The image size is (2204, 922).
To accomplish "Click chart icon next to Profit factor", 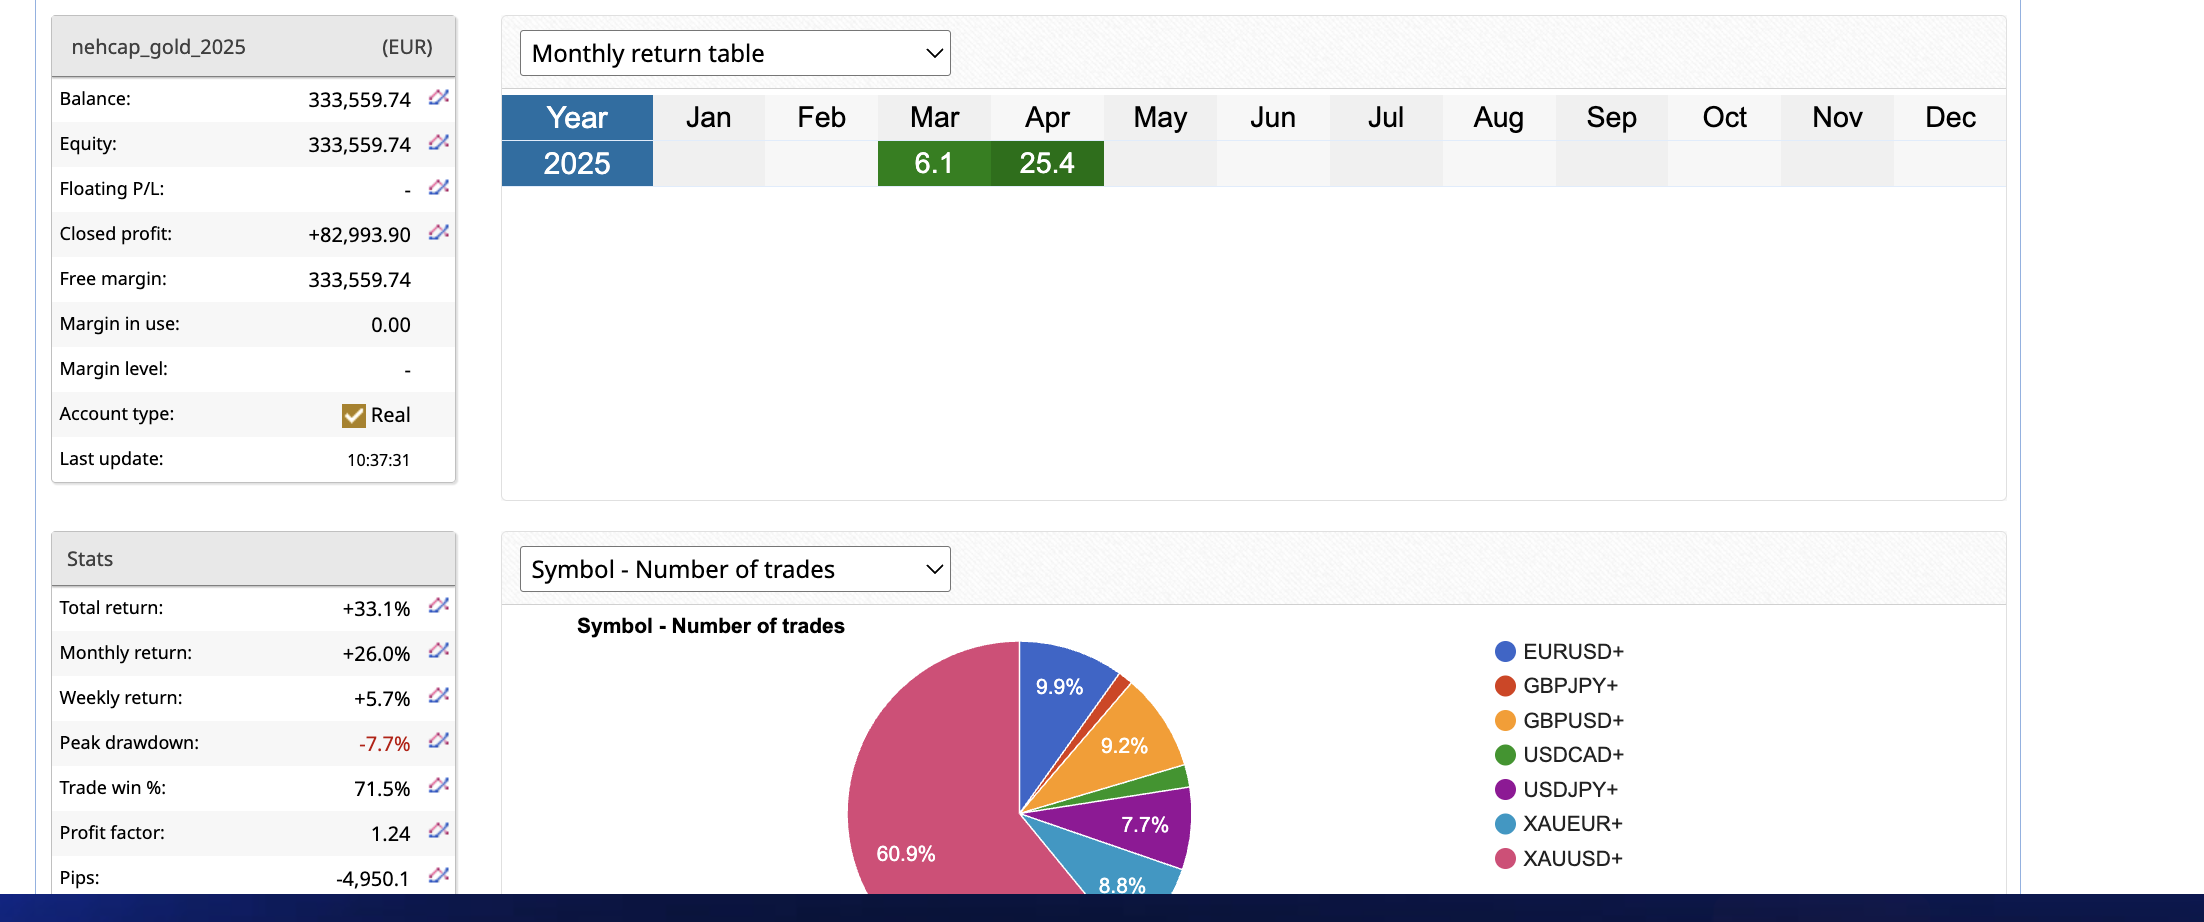I will pos(438,831).
